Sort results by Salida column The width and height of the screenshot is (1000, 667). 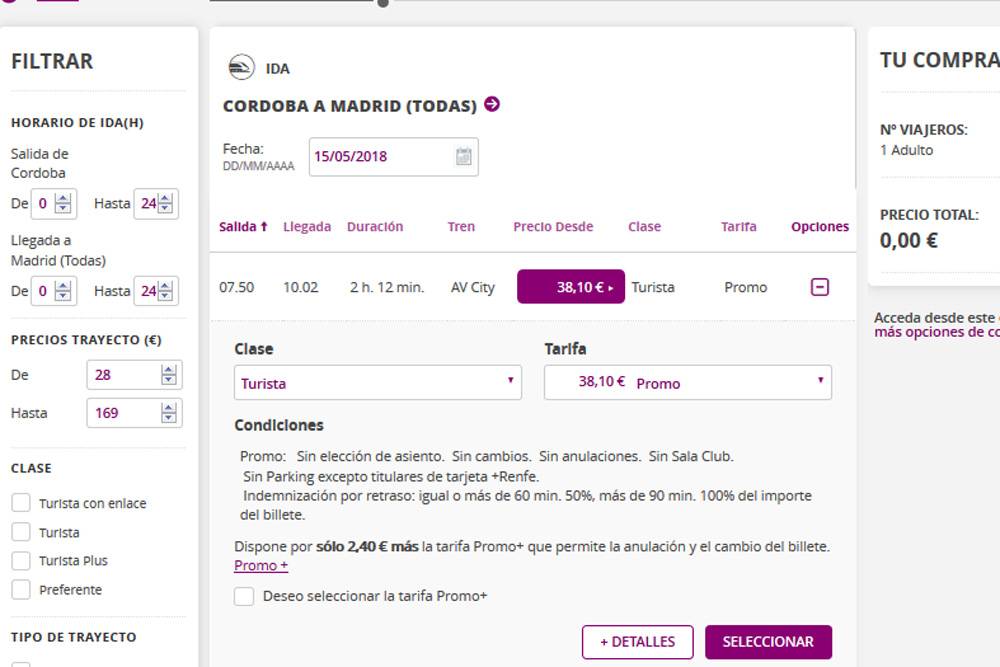(x=243, y=227)
